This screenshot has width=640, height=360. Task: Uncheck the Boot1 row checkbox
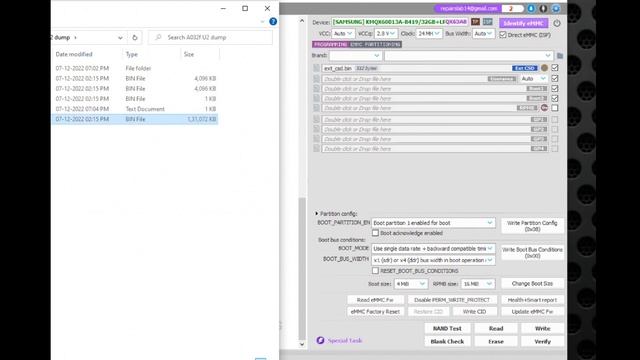pyautogui.click(x=555, y=88)
